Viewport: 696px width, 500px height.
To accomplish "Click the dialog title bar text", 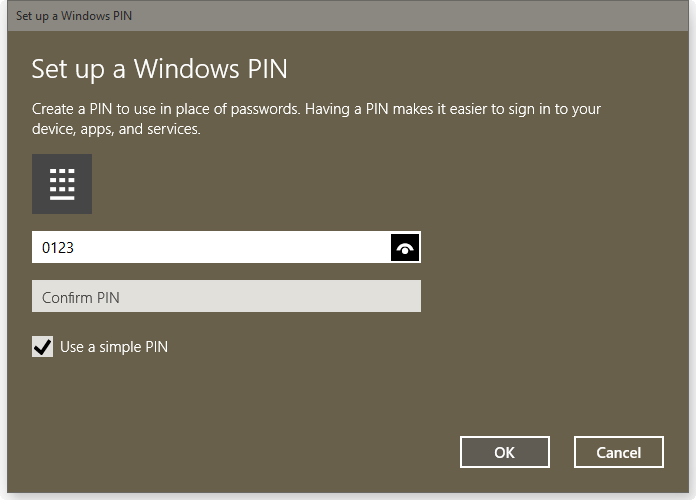I will point(74,15).
